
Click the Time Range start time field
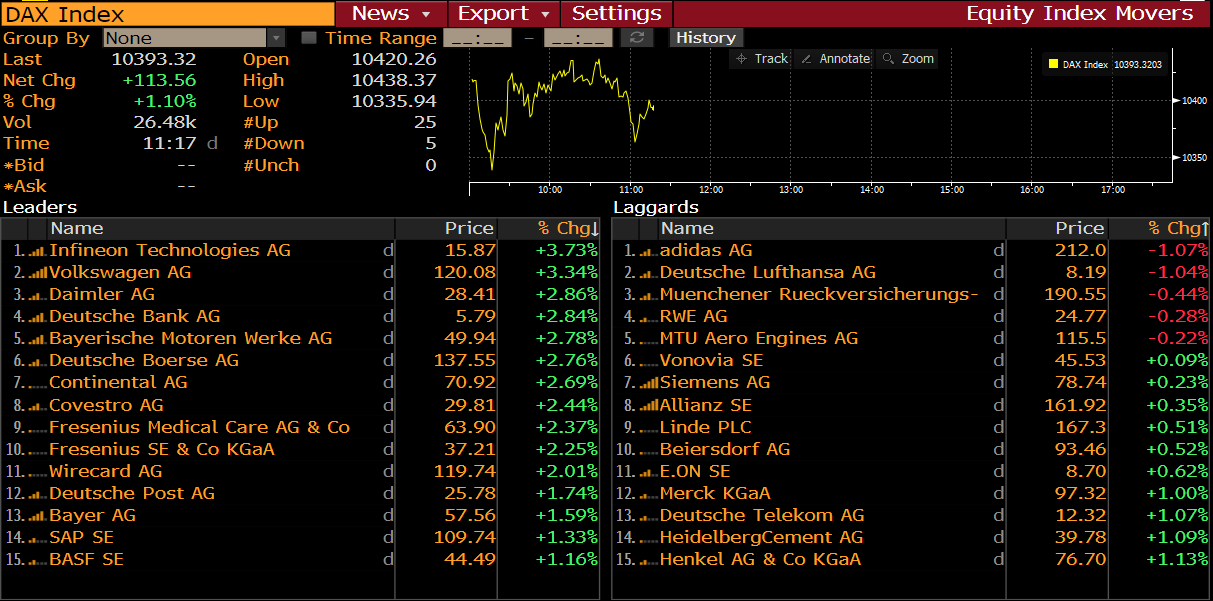pos(477,38)
